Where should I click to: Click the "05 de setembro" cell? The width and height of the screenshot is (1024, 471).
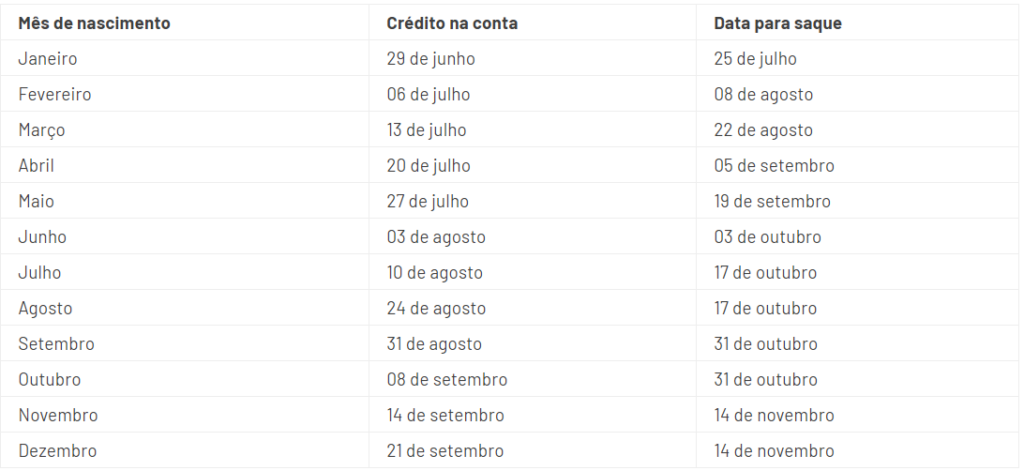click(x=774, y=166)
